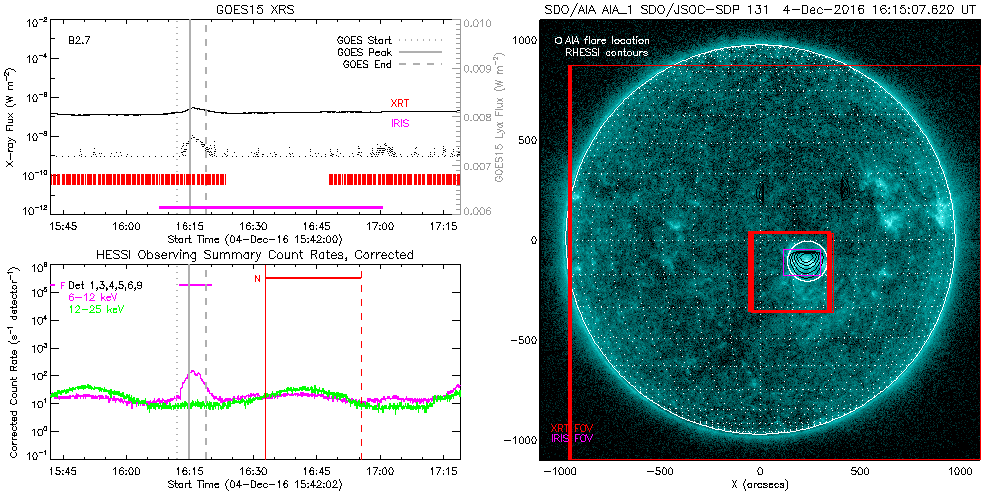Click the HESSI Observing Summary Count Rates title
Image resolution: width=1000 pixels, height=500 pixels.
(257, 255)
